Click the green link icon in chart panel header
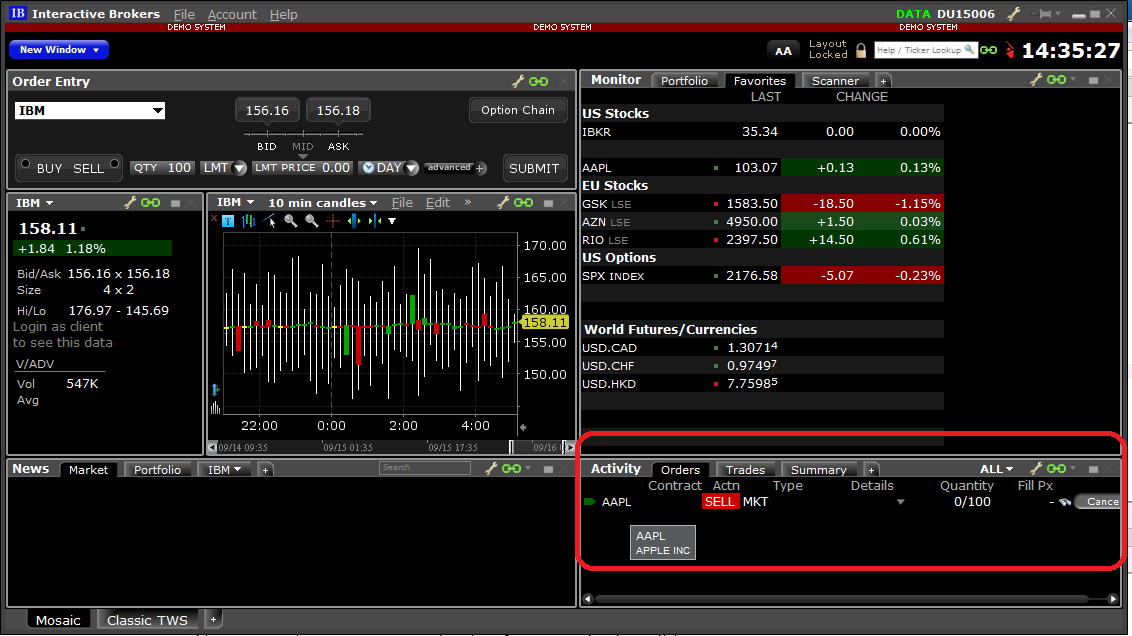 pyautogui.click(x=523, y=203)
